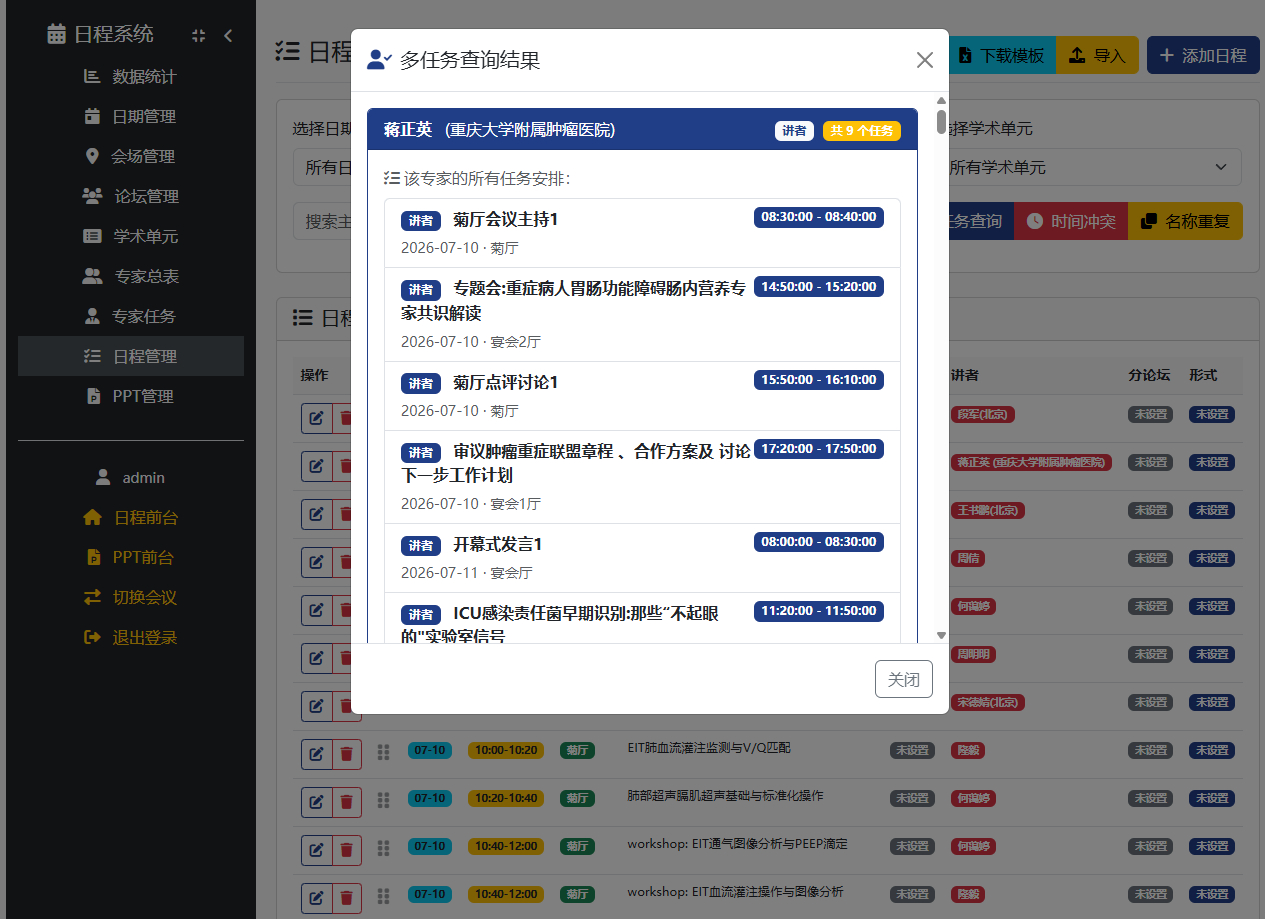Click time badge 11:20:00 - 11:50:00
Viewport: 1265px width, 919px height.
click(819, 611)
